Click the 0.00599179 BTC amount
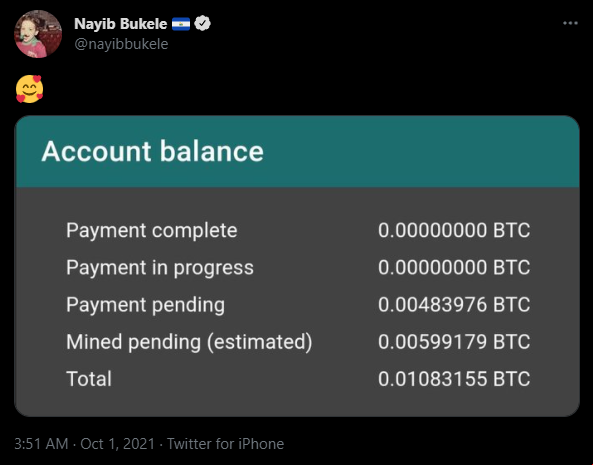Screen dimensions: 593x465 454,342
